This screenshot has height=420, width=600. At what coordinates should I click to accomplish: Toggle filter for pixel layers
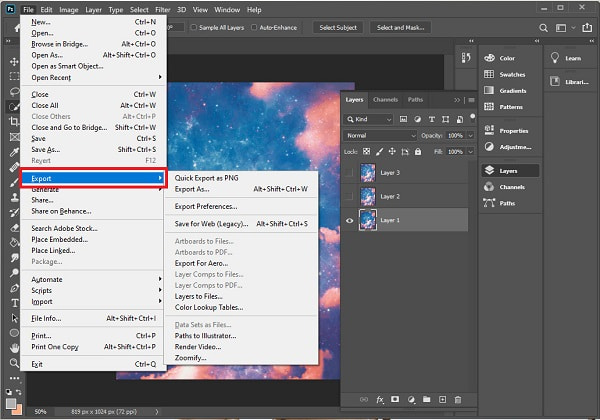[403, 119]
